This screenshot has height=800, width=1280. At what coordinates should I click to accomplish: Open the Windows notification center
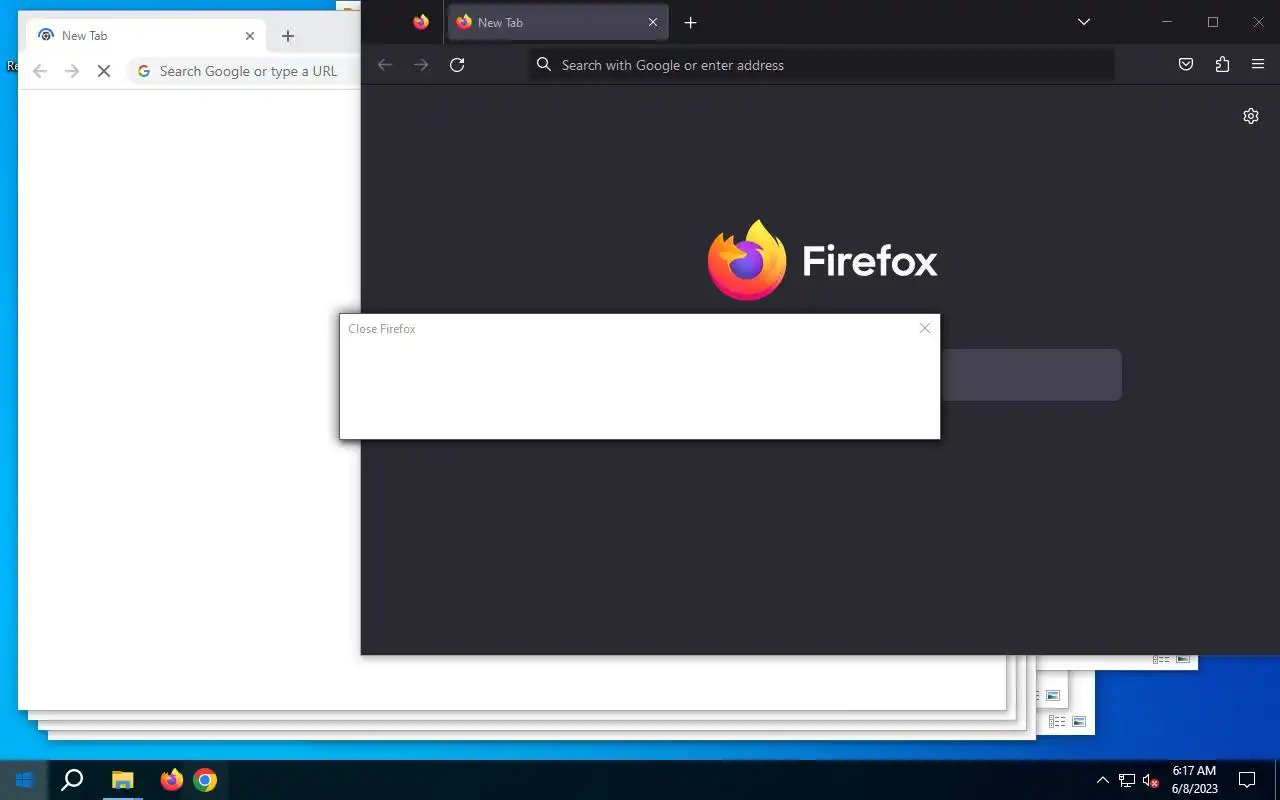[x=1247, y=780]
